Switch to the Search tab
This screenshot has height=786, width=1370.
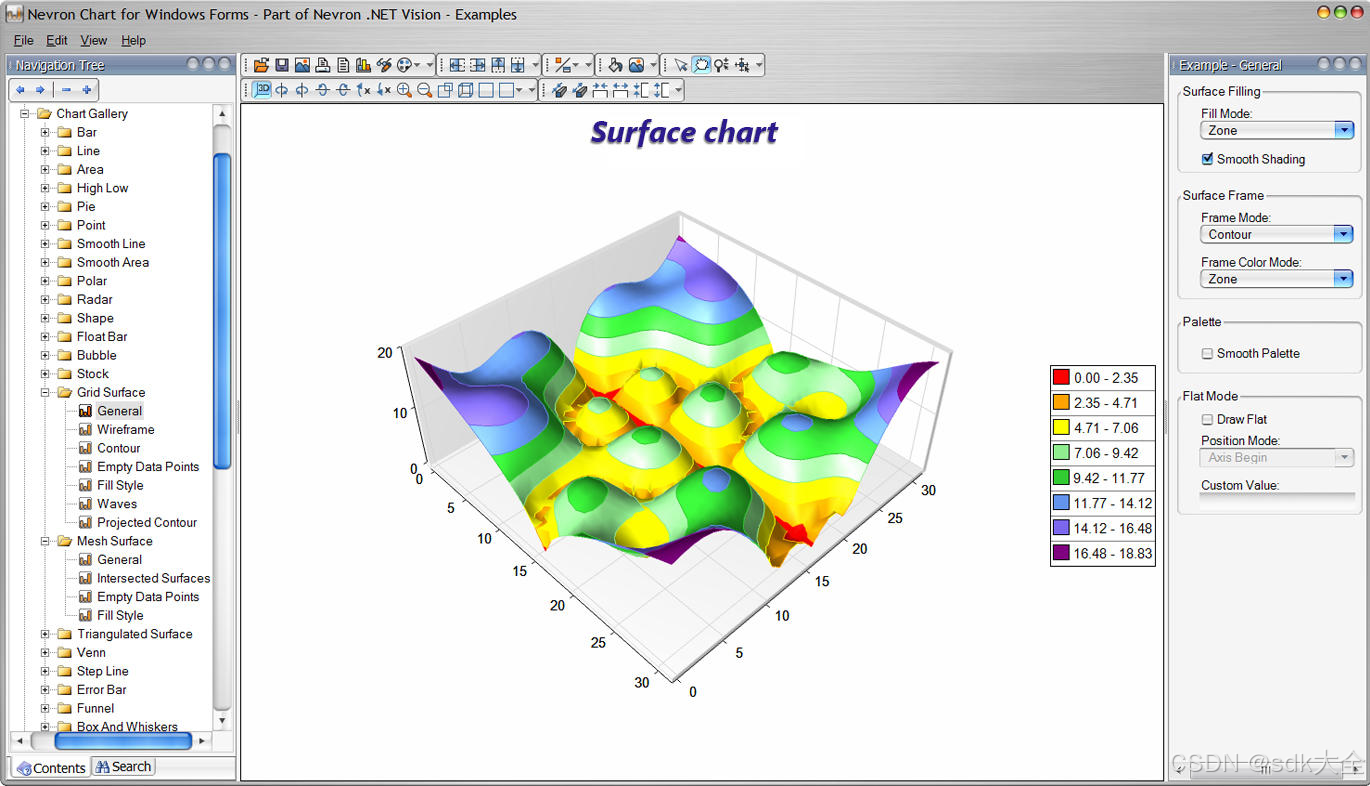pos(122,766)
